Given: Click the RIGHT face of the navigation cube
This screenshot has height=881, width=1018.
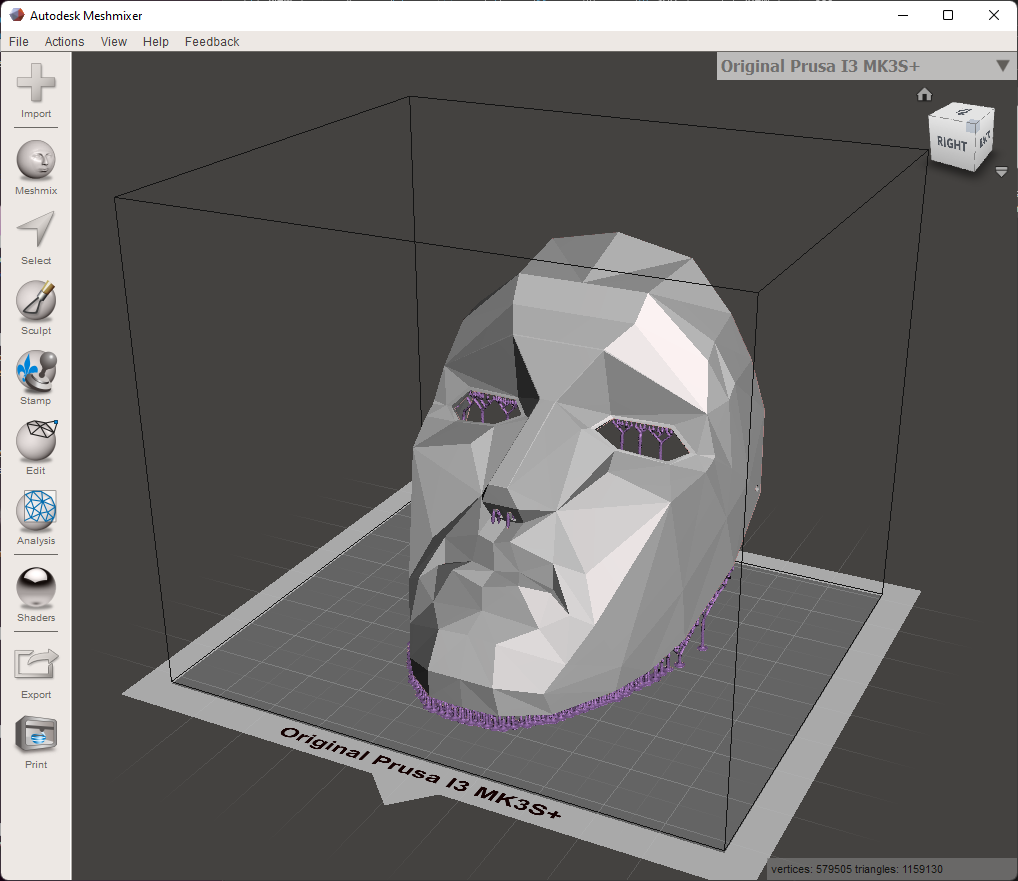Looking at the screenshot, I should click(950, 142).
